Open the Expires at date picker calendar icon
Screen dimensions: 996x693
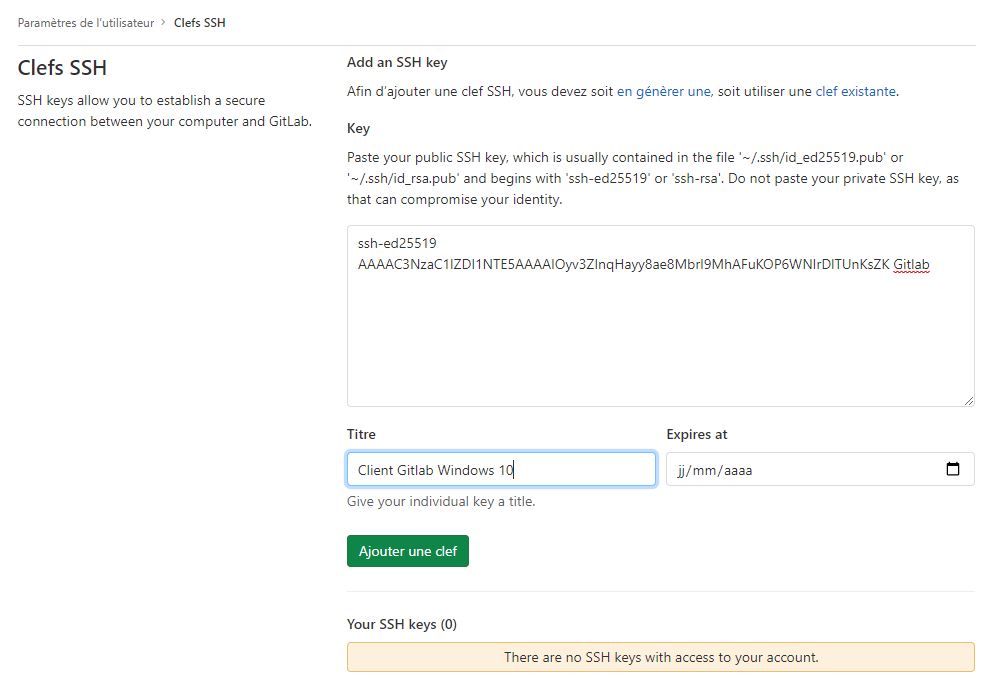coord(955,468)
